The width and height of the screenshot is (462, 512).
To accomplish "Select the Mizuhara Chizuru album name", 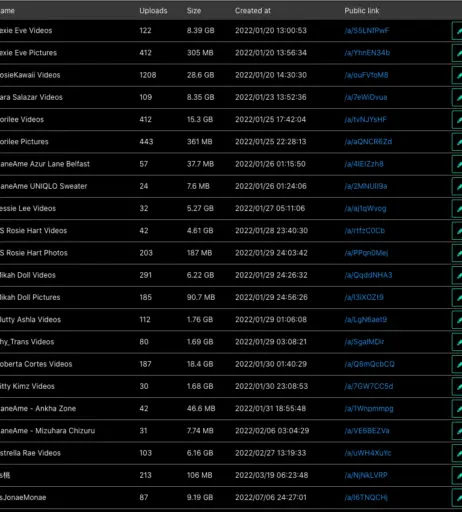I will (47, 431).
